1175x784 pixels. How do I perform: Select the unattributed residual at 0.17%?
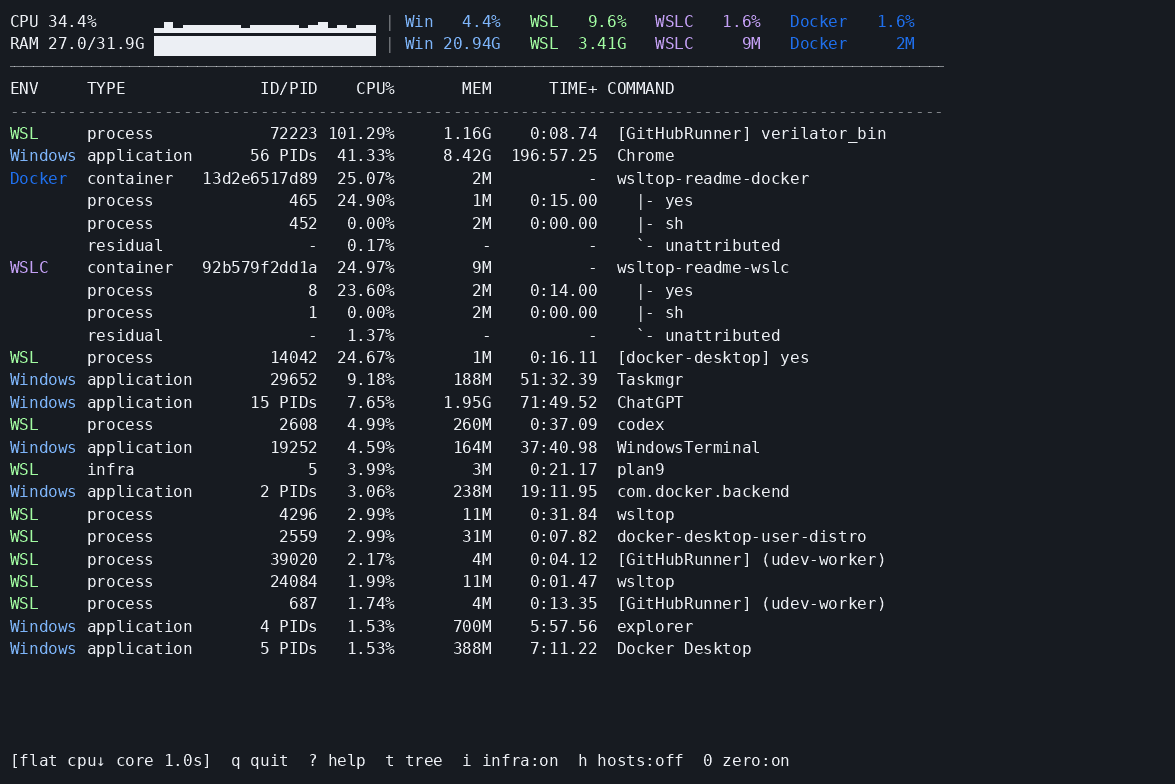coord(434,246)
